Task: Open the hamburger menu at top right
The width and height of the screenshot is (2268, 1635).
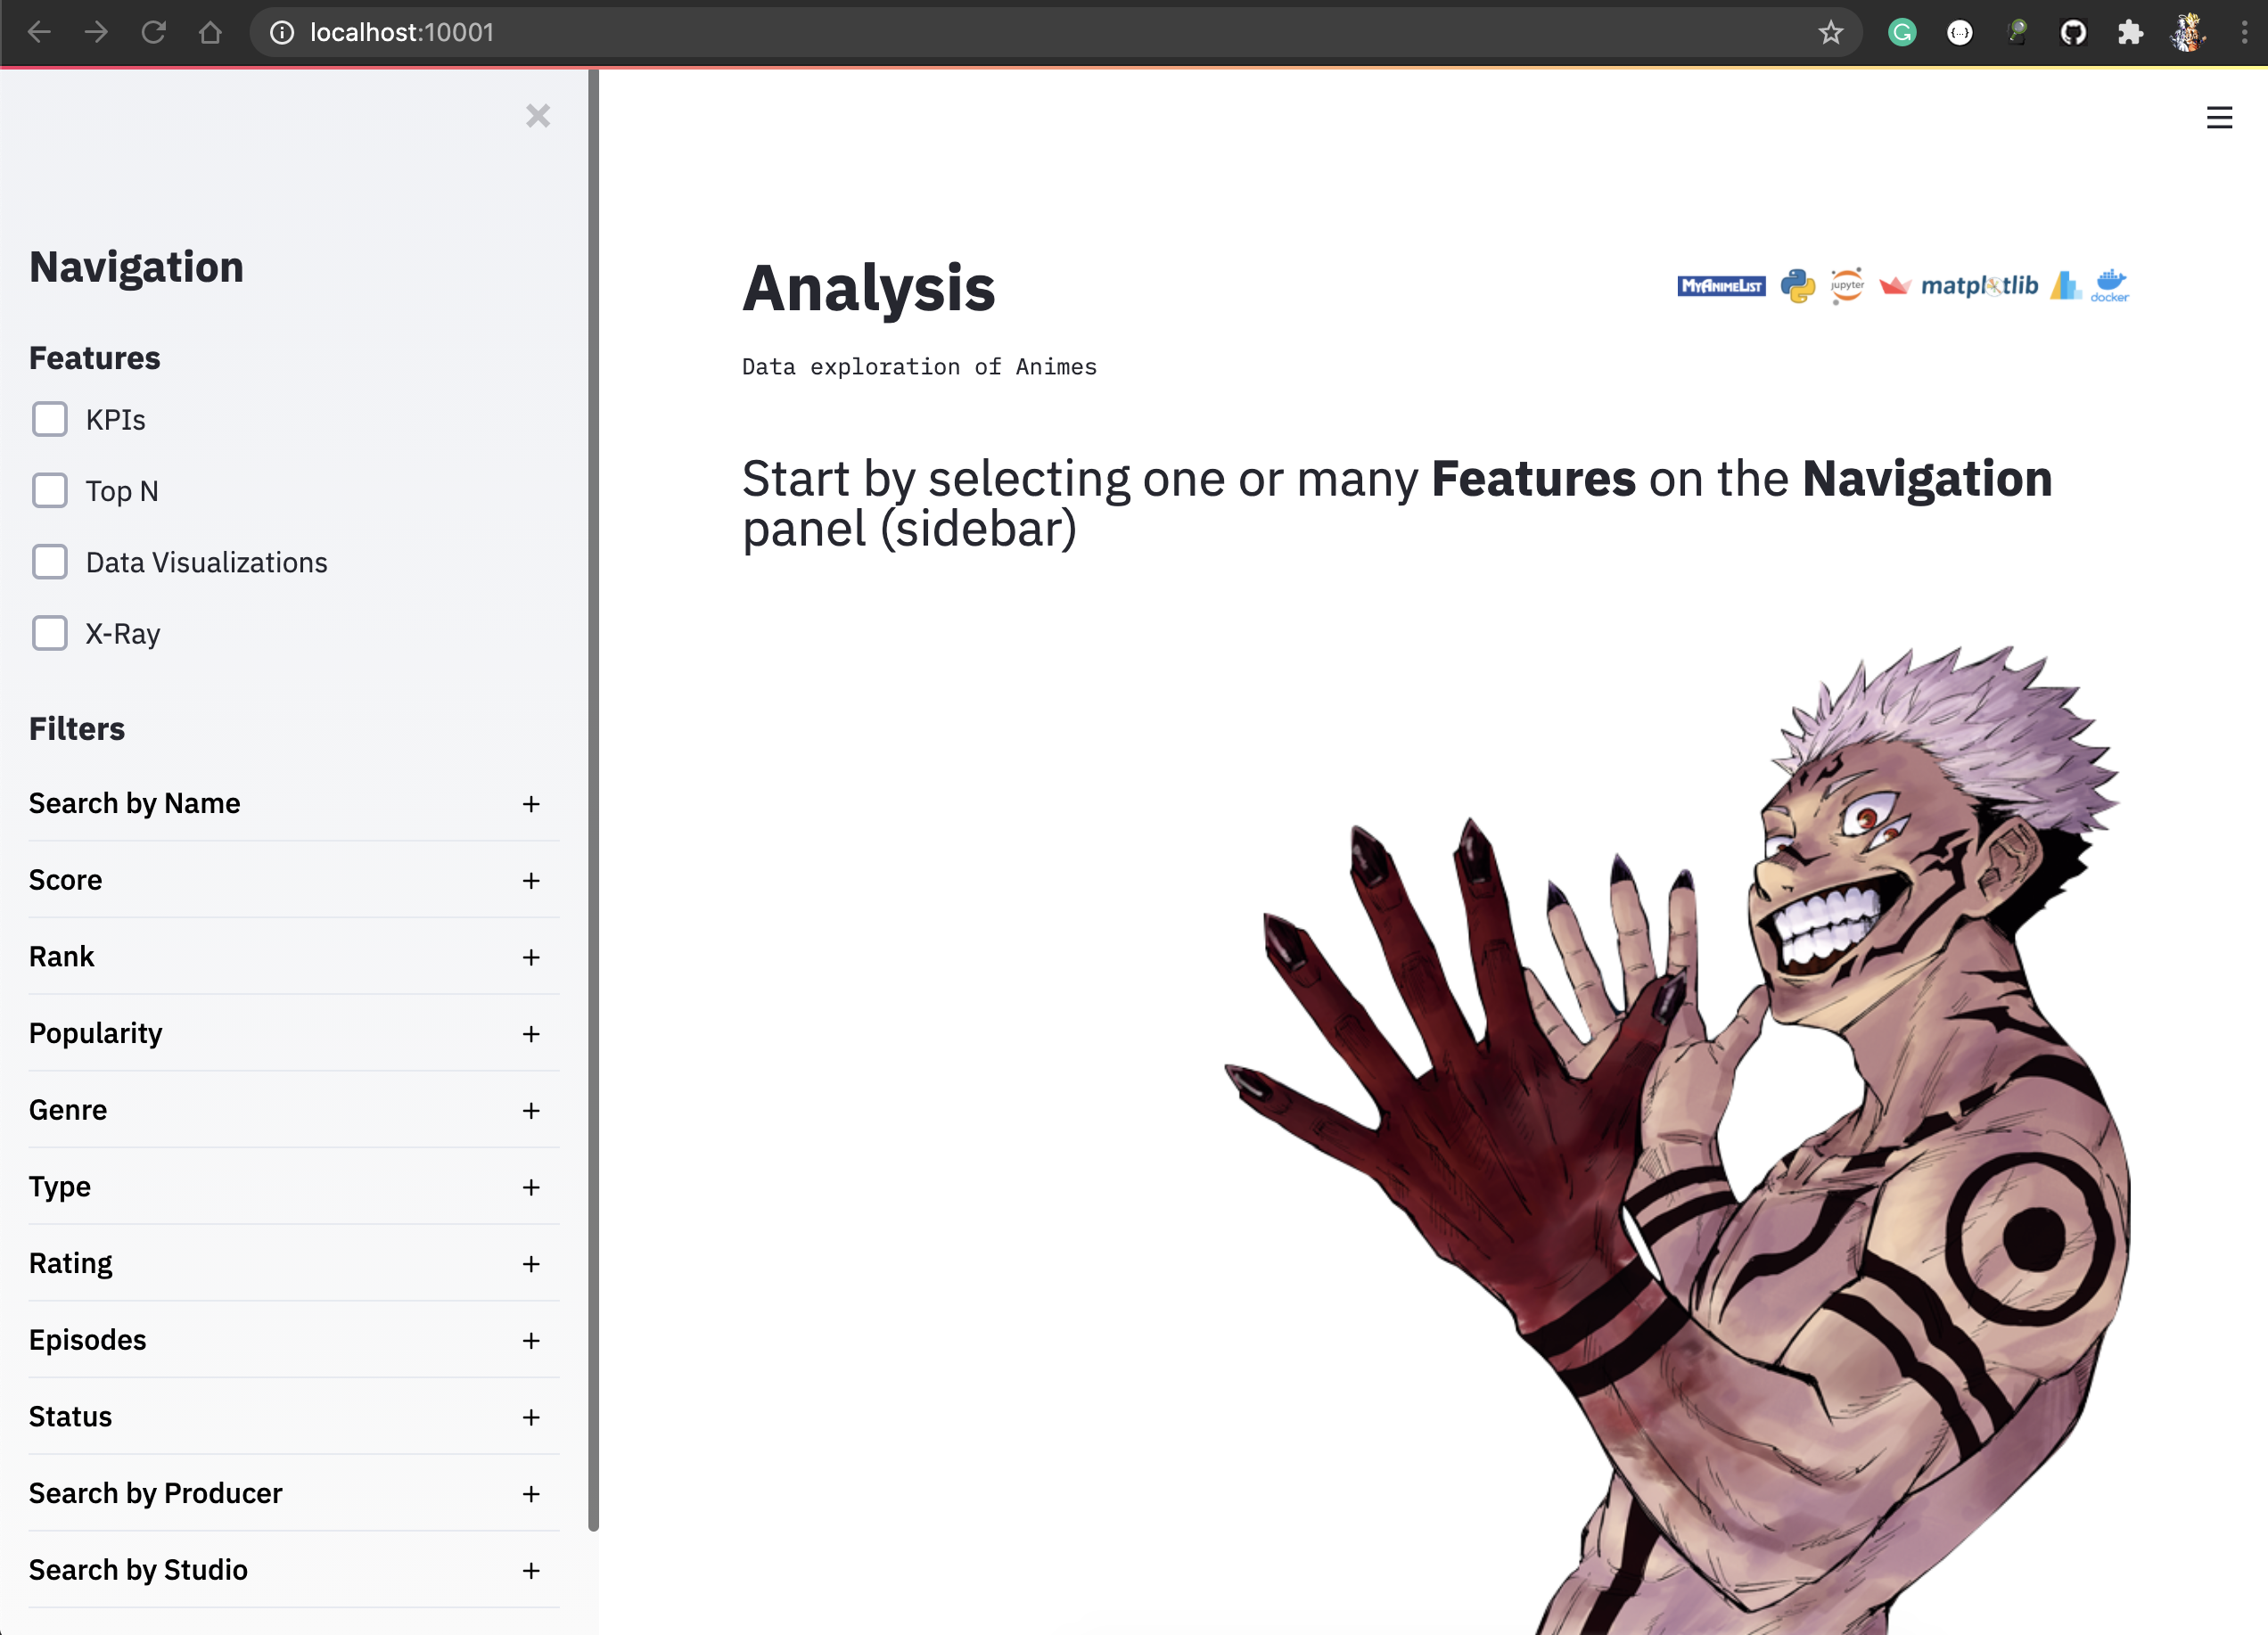Action: (x=2218, y=118)
